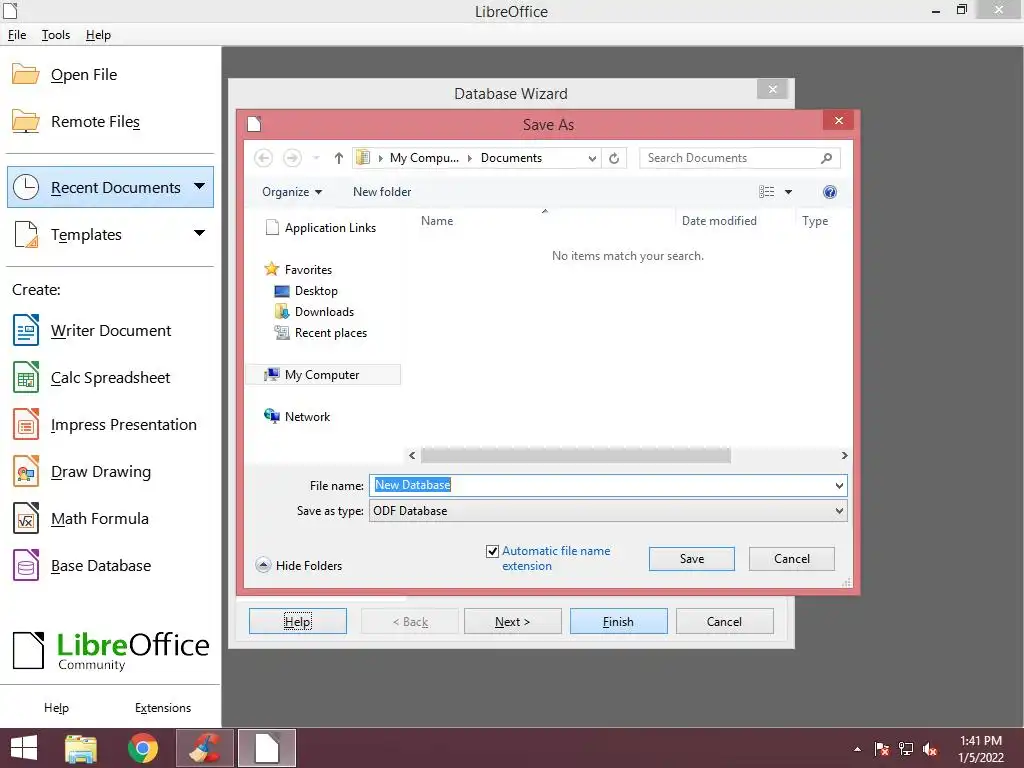Expand Recent Documents dropdown arrow
The height and width of the screenshot is (768, 1024).
coord(199,187)
